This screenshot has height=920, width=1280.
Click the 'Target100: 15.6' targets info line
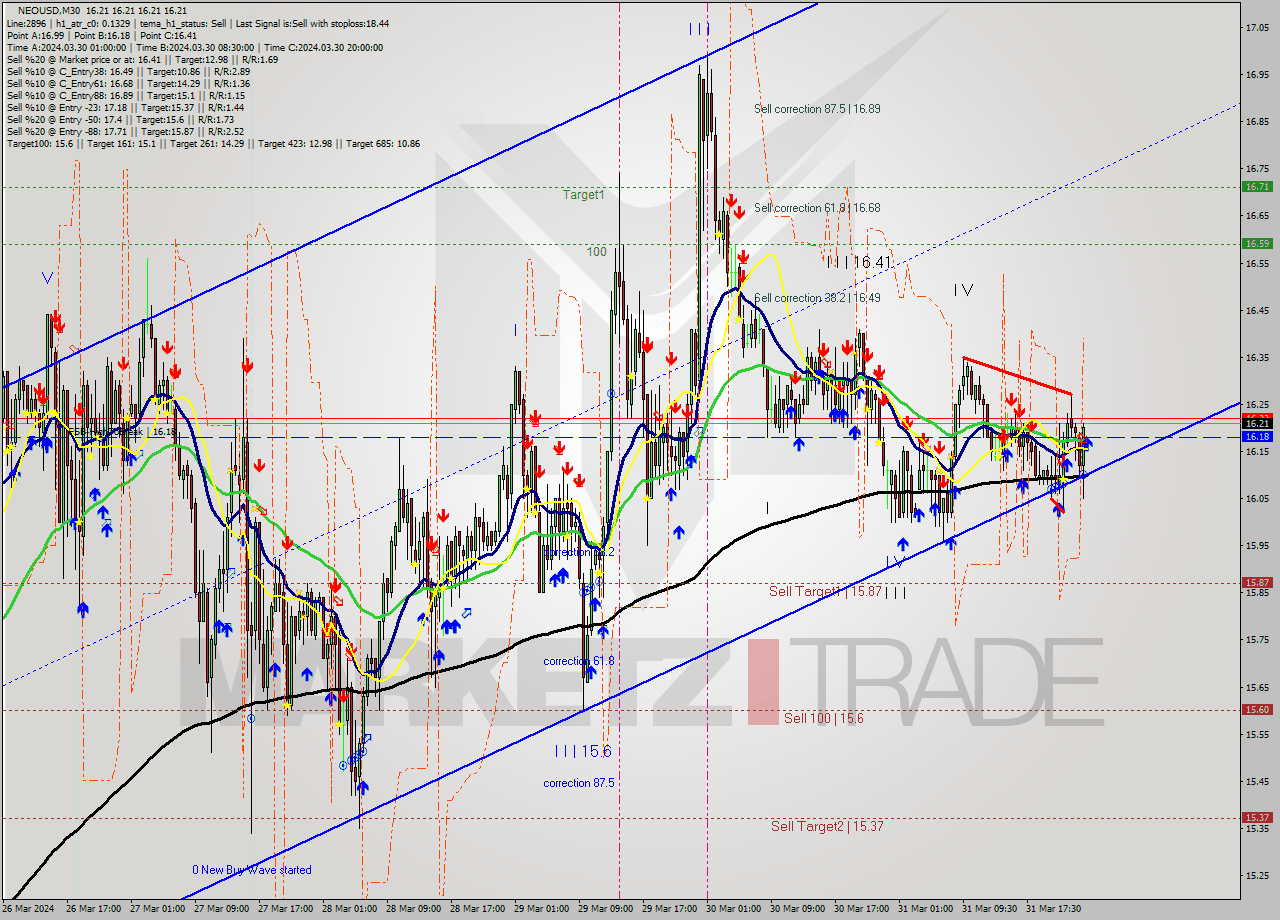coord(213,144)
